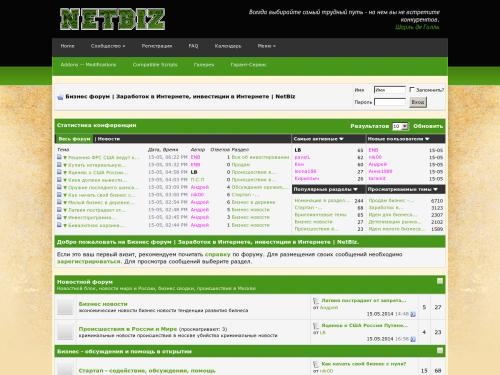
Task: Open the FAQ menu item
Action: pos(193,46)
